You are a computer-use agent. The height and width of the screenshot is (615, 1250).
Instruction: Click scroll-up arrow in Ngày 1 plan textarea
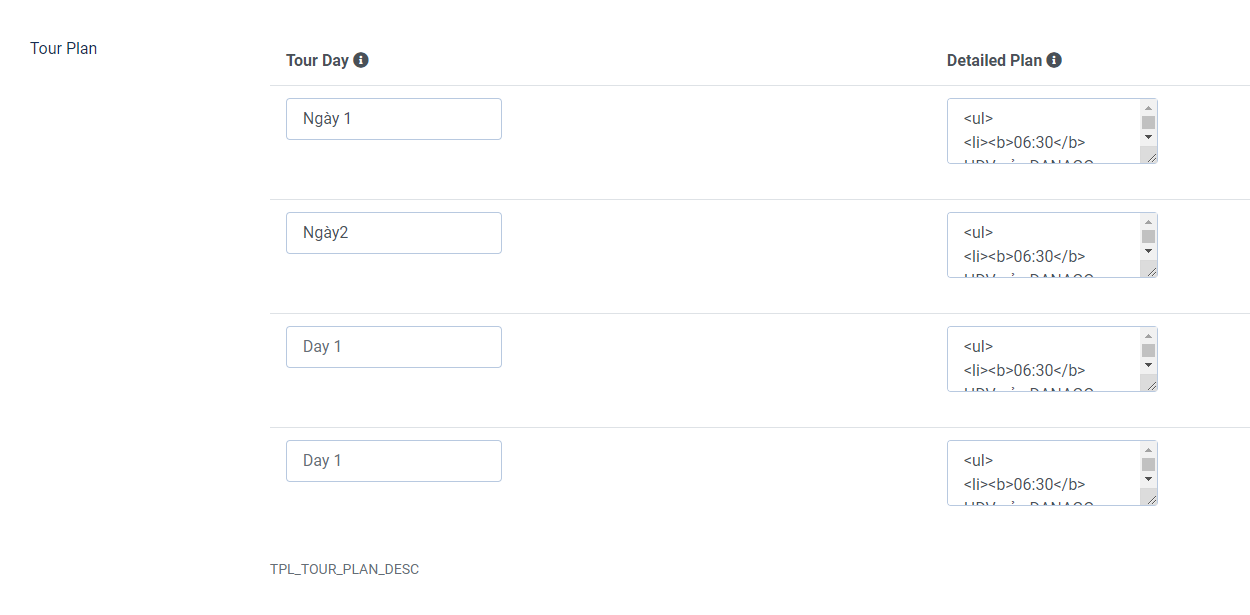coord(1148,108)
